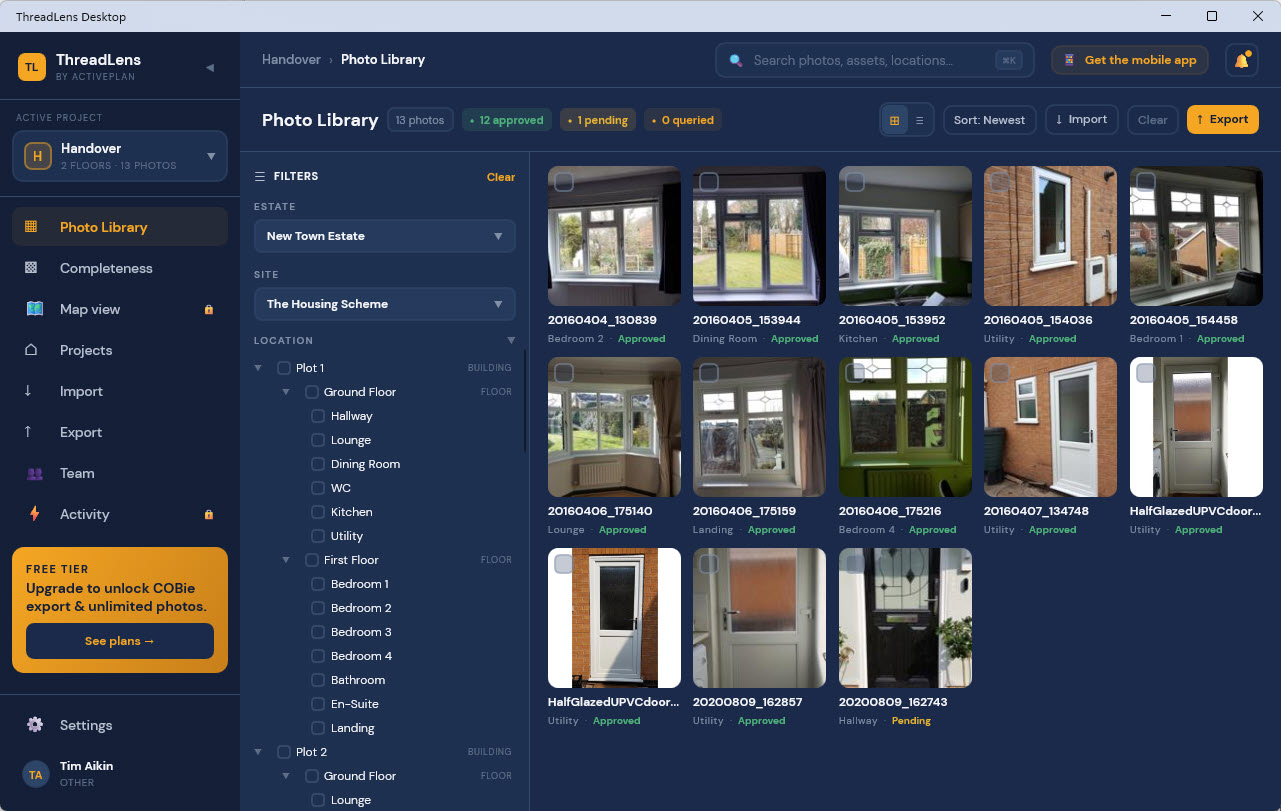
Task: Open Completeness in sidebar
Action: 120,268
